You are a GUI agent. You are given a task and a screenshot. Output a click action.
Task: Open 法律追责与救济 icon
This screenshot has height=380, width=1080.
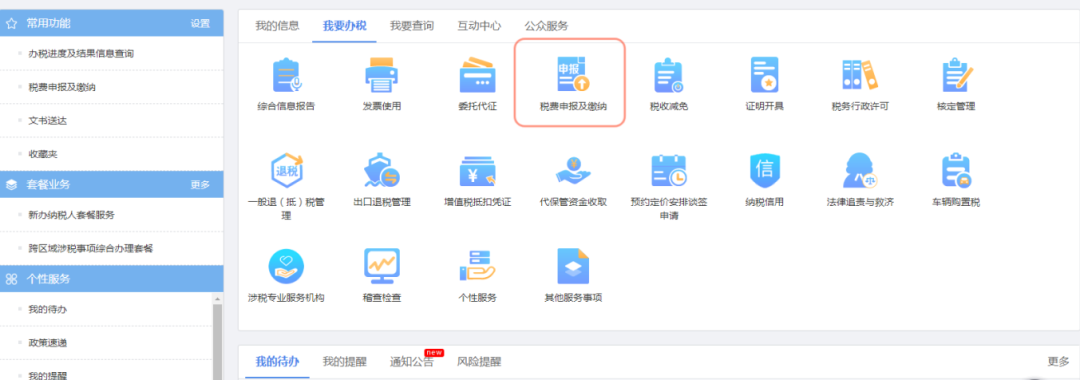point(860,171)
